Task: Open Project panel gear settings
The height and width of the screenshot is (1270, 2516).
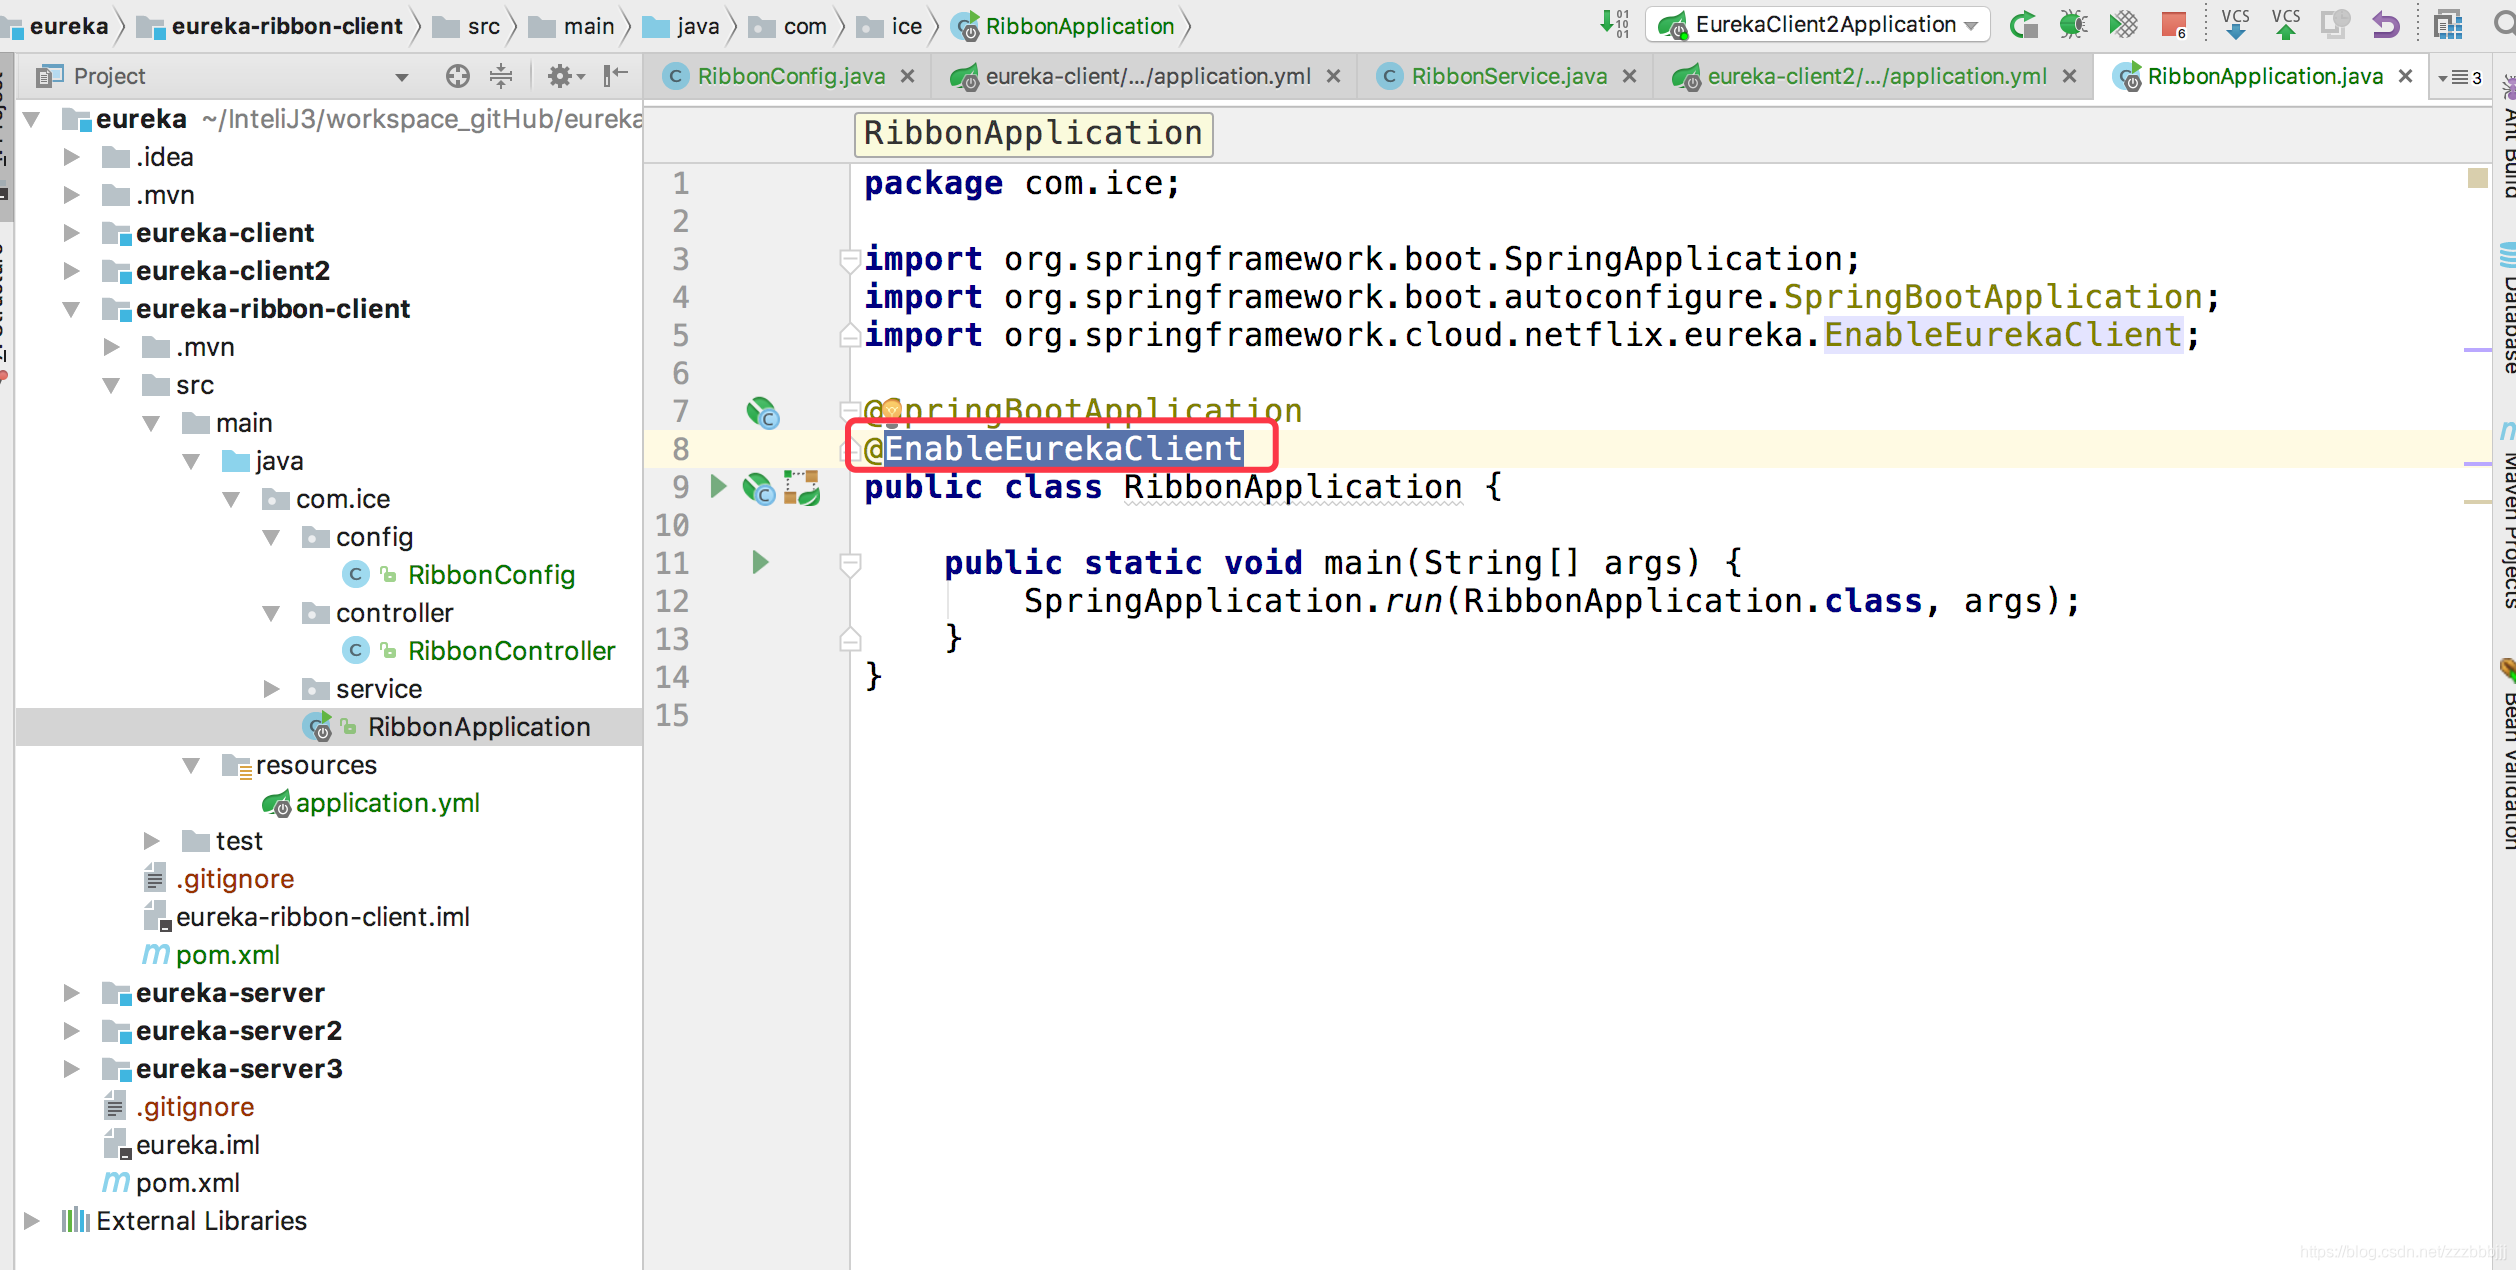Action: click(565, 76)
